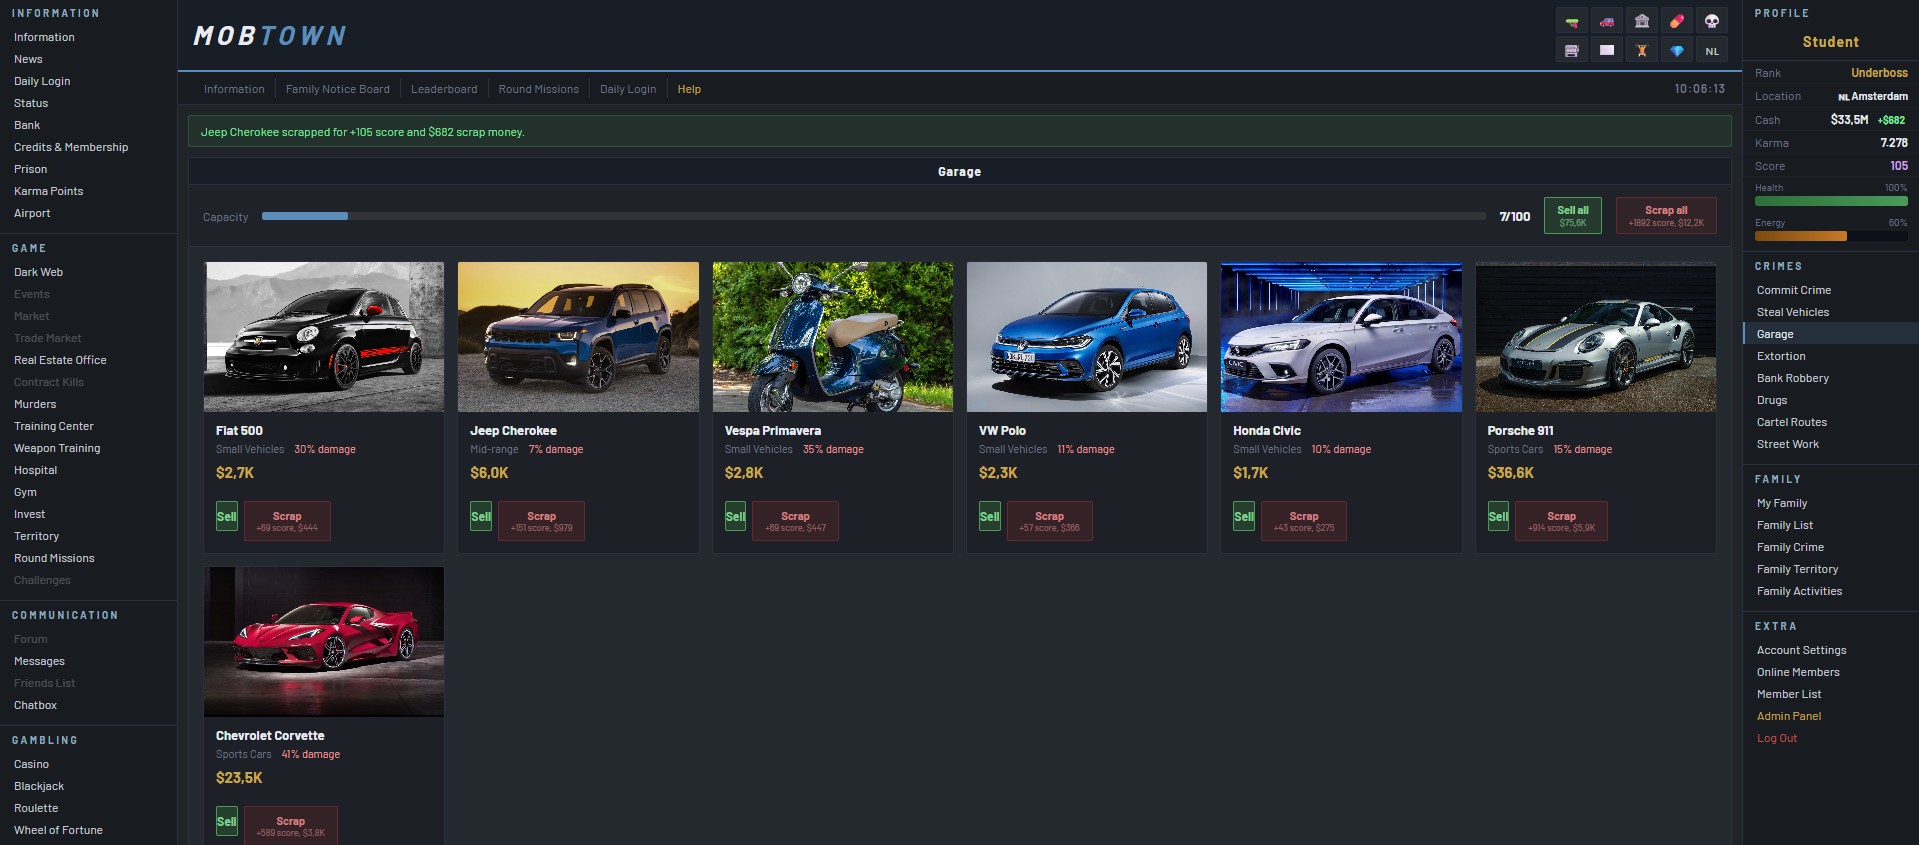Viewport: 1919px width, 845px height.
Task: Open Steal Vehicles in Crimes menu
Action: pyautogui.click(x=1792, y=312)
